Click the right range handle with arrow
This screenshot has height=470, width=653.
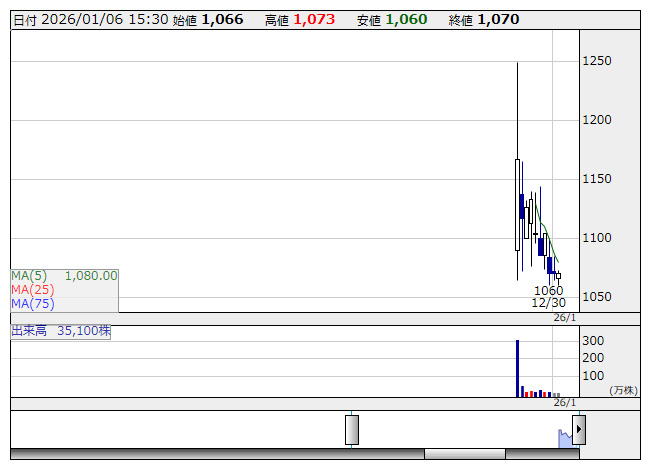(578, 430)
